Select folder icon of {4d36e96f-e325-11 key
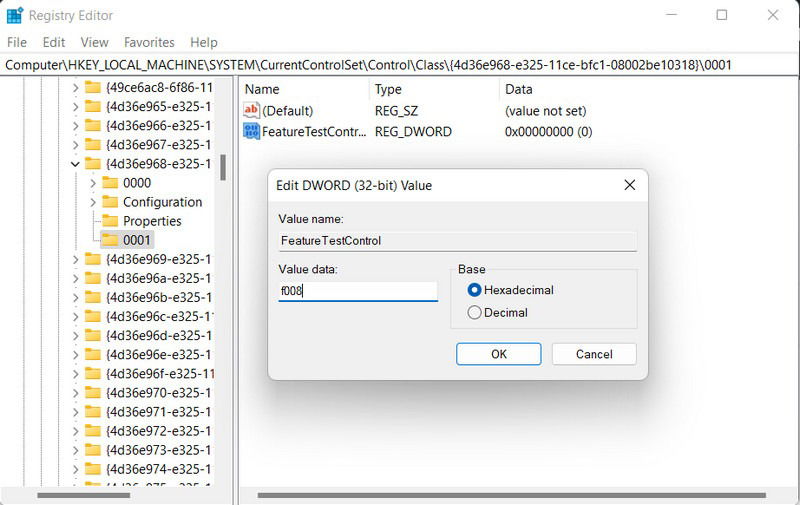 (x=92, y=373)
